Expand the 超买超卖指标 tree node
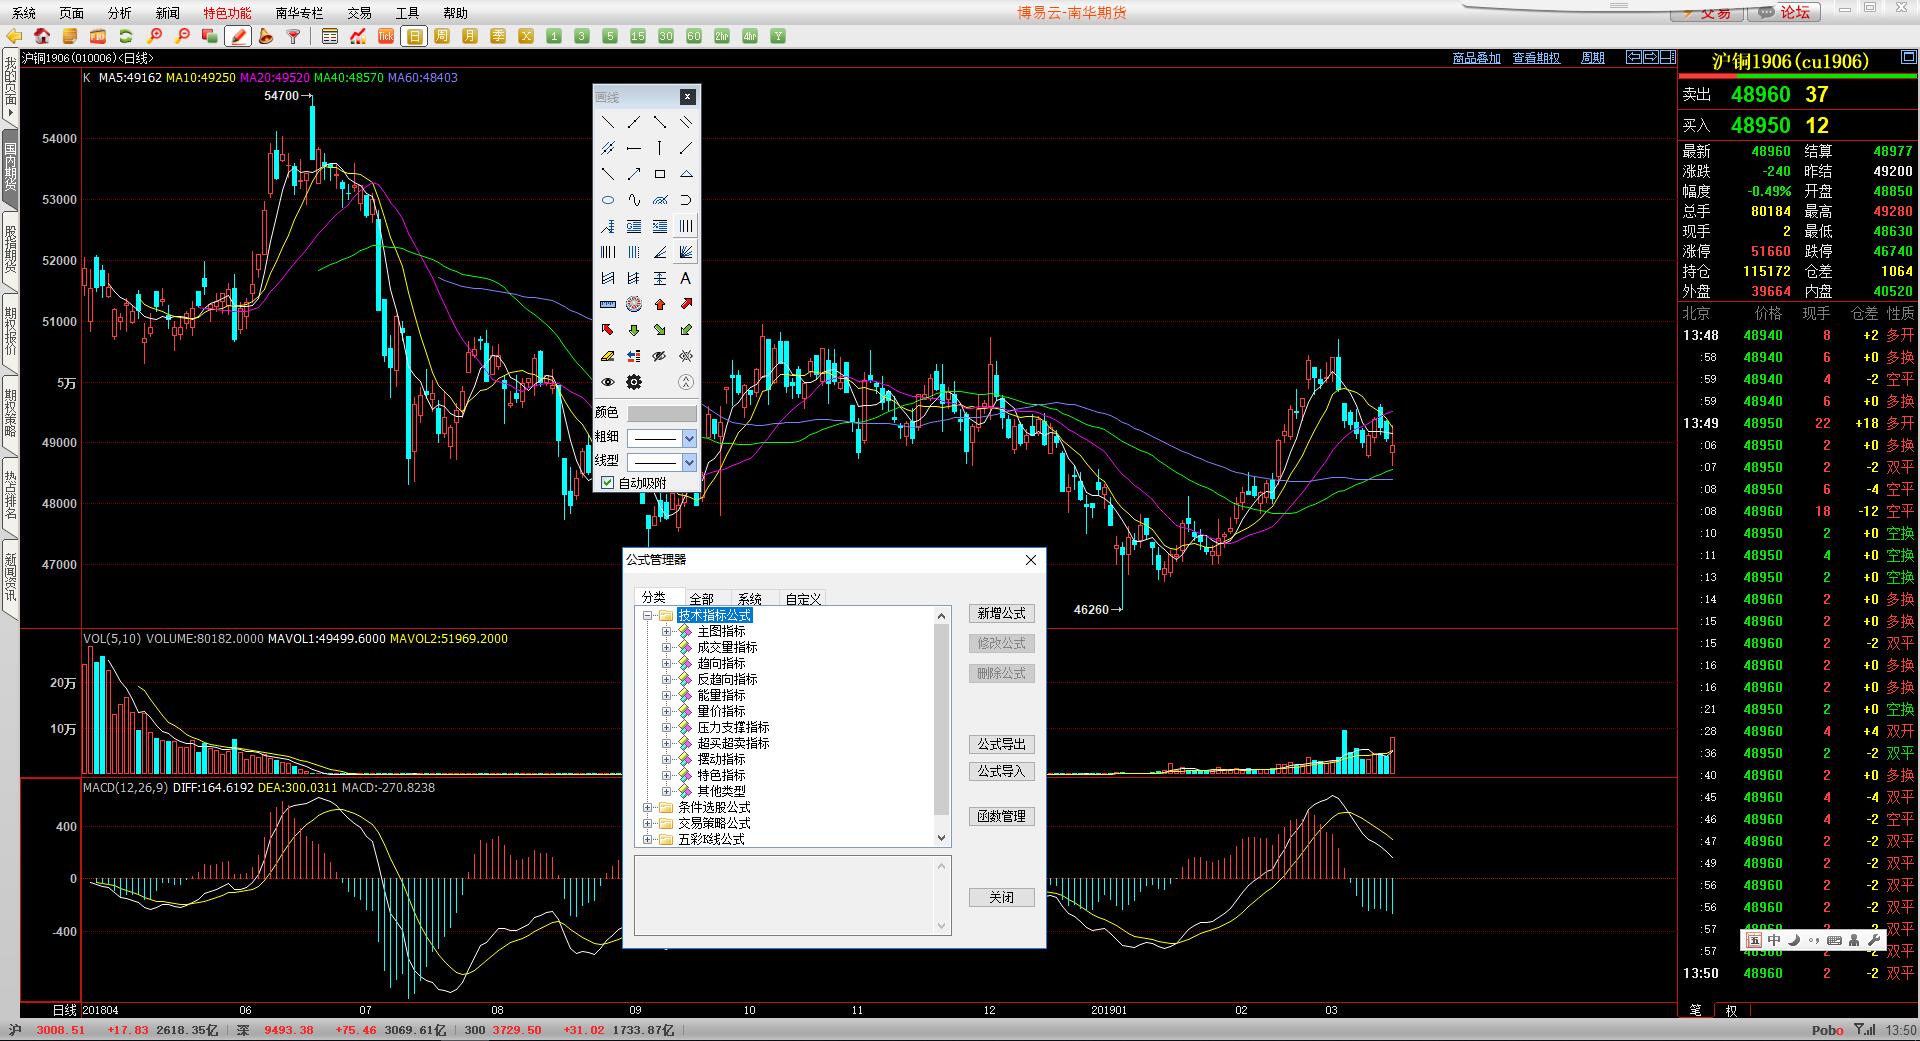Viewport: 1920px width, 1041px height. click(x=667, y=744)
